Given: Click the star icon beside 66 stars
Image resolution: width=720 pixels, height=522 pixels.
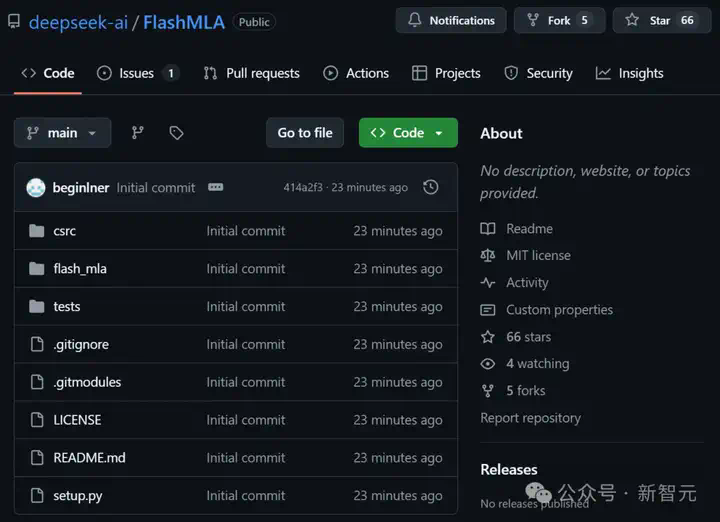Looking at the screenshot, I should click(488, 337).
